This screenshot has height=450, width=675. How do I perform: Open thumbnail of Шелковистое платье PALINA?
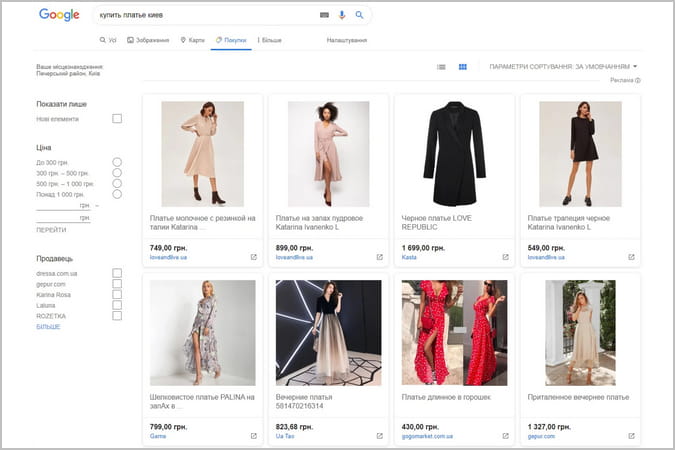coord(202,332)
